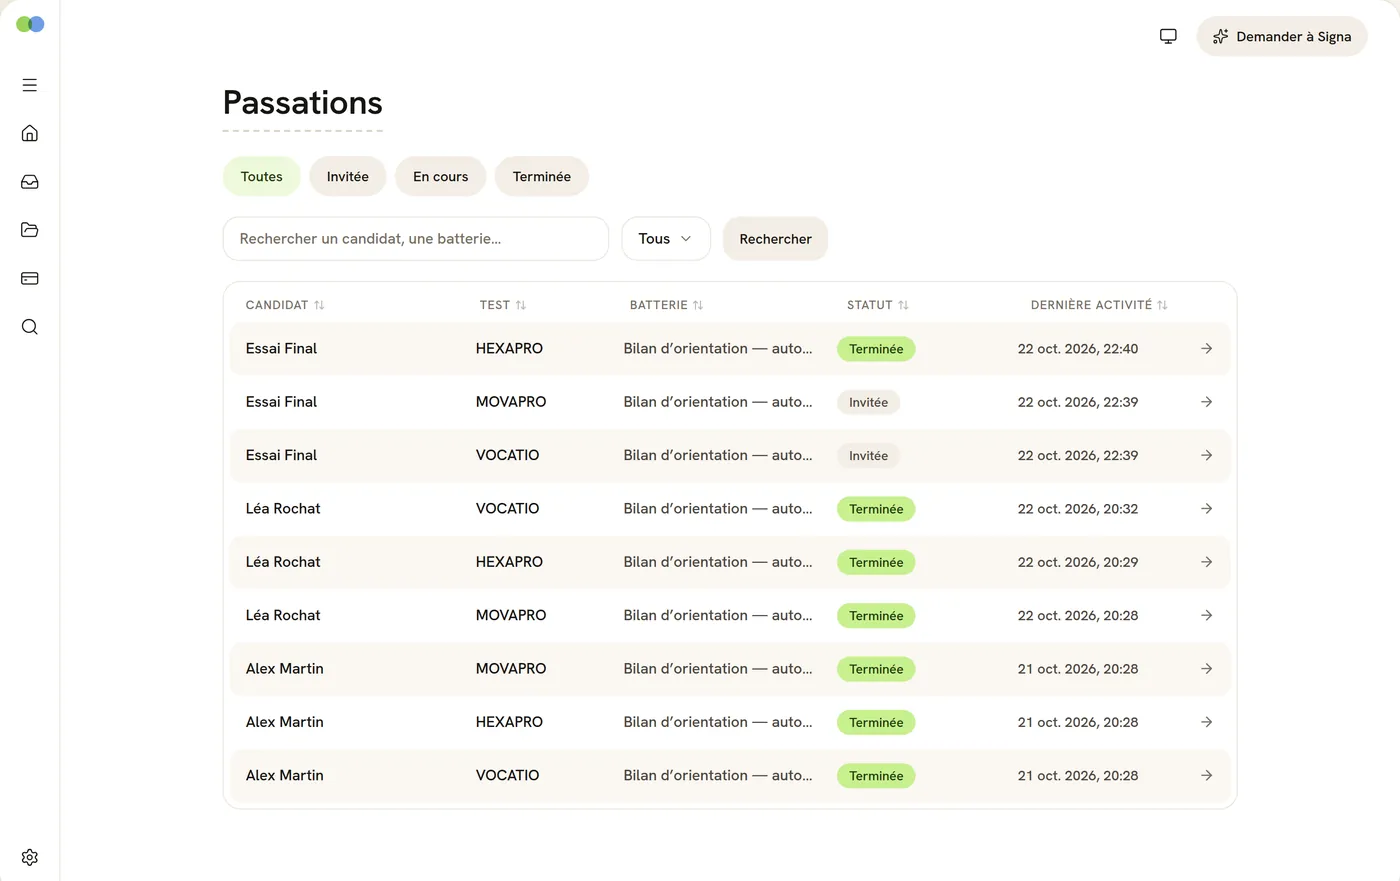Click the app logo at top left
The height and width of the screenshot is (881, 1400).
[30, 24]
